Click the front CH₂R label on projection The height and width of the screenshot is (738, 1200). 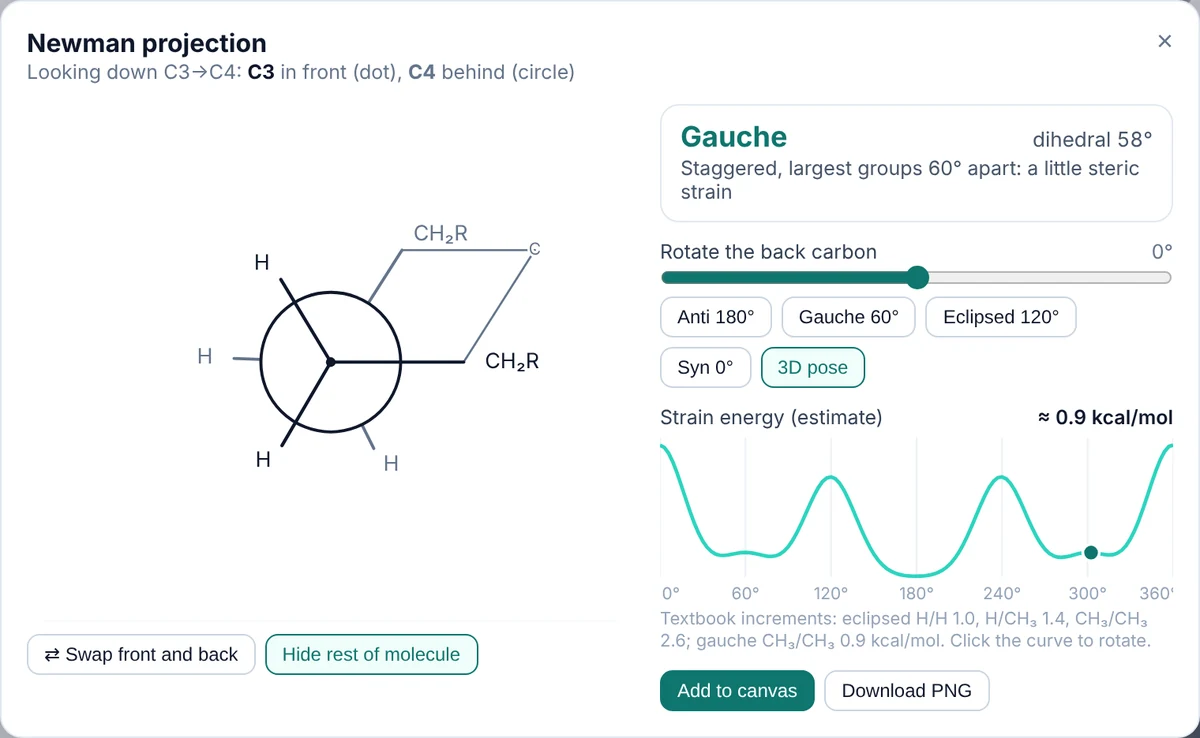click(x=512, y=362)
